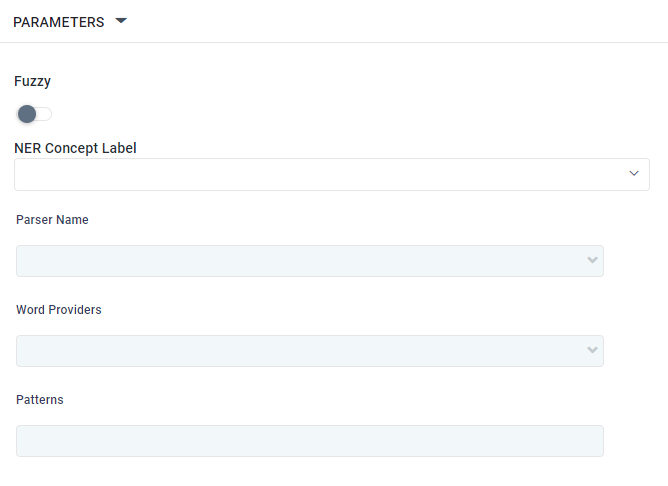Enable the Fuzzy toggle switch
This screenshot has height=486, width=668.
34,114
